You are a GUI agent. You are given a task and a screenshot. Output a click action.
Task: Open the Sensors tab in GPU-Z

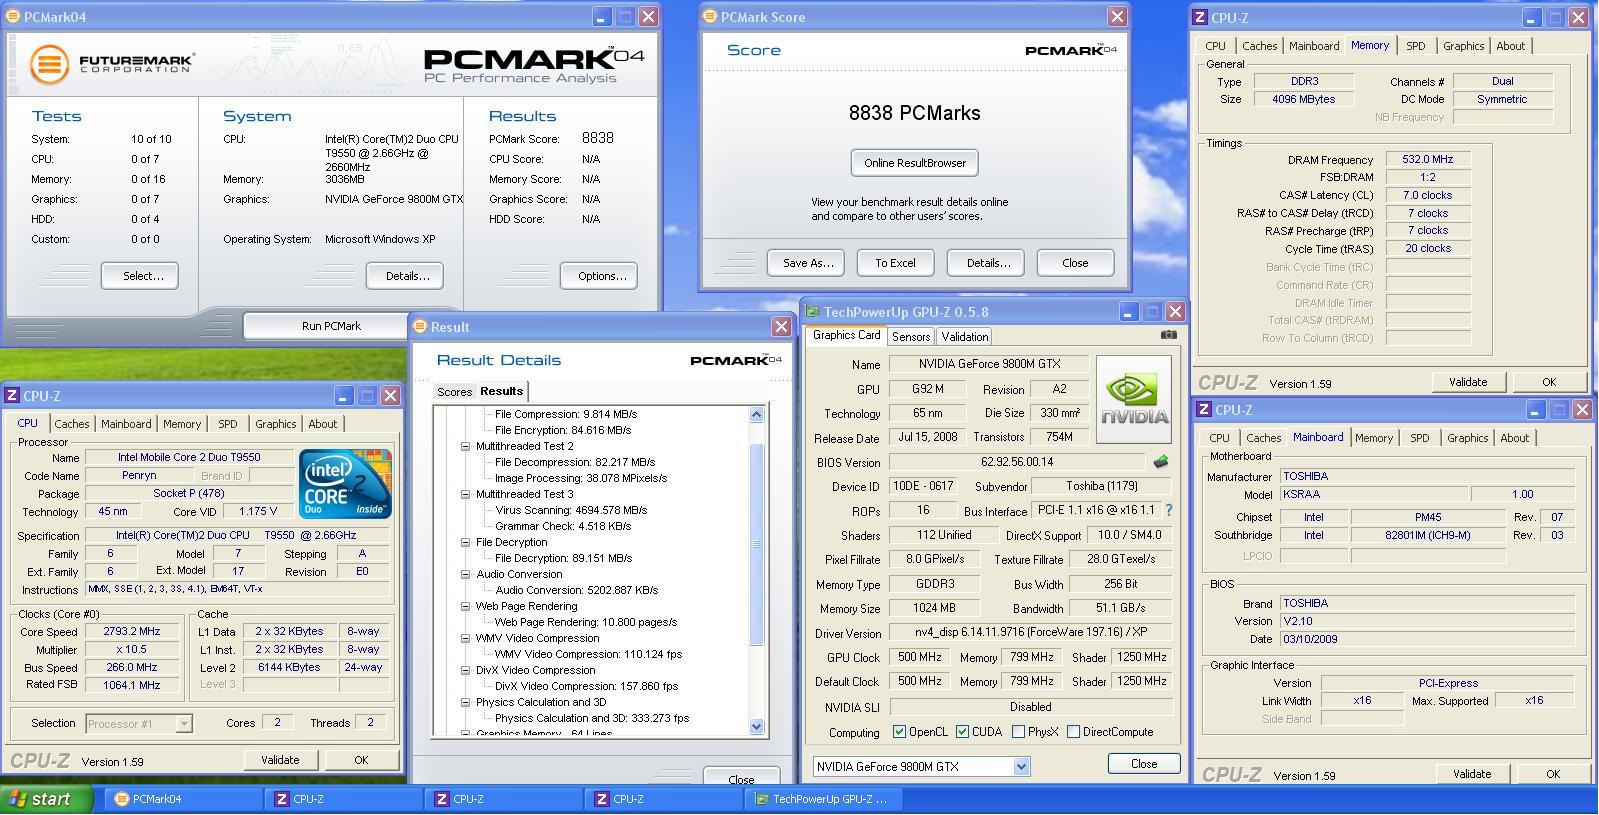911,337
